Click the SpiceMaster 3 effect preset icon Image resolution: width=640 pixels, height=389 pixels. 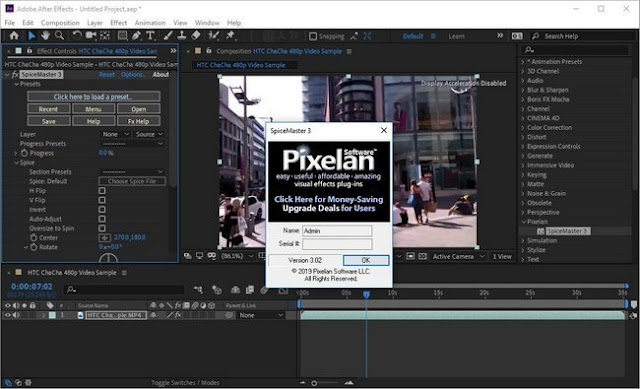click(x=541, y=231)
